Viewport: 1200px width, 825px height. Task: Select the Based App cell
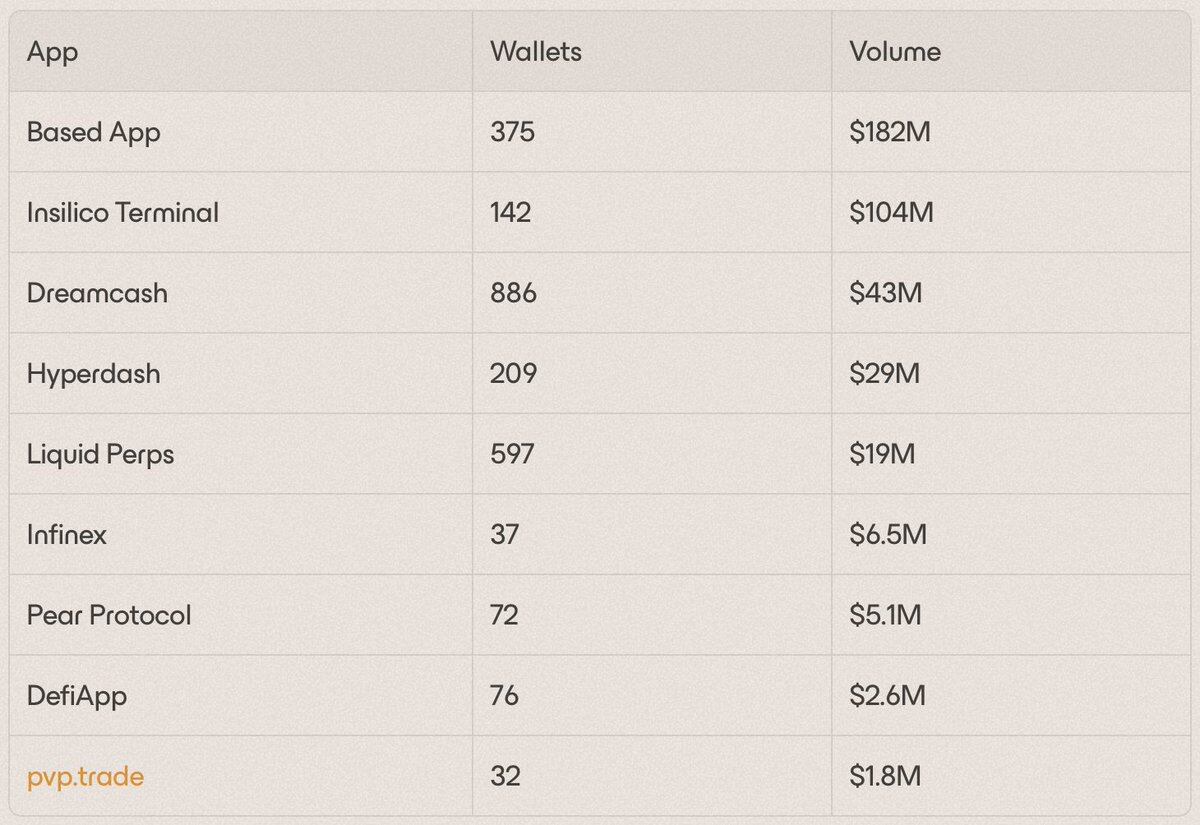[x=93, y=132]
